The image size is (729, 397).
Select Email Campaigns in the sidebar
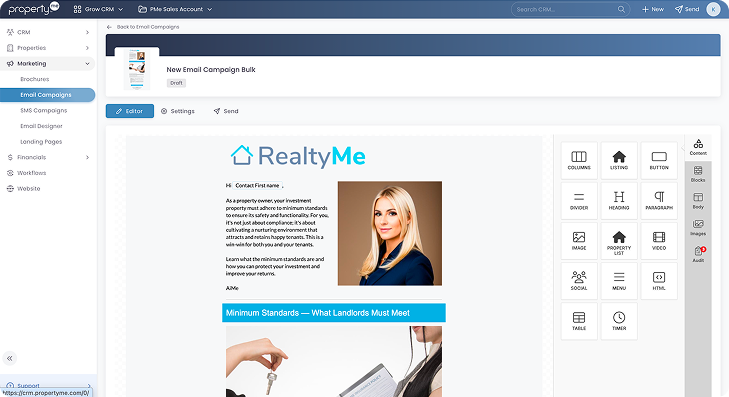coord(48,95)
